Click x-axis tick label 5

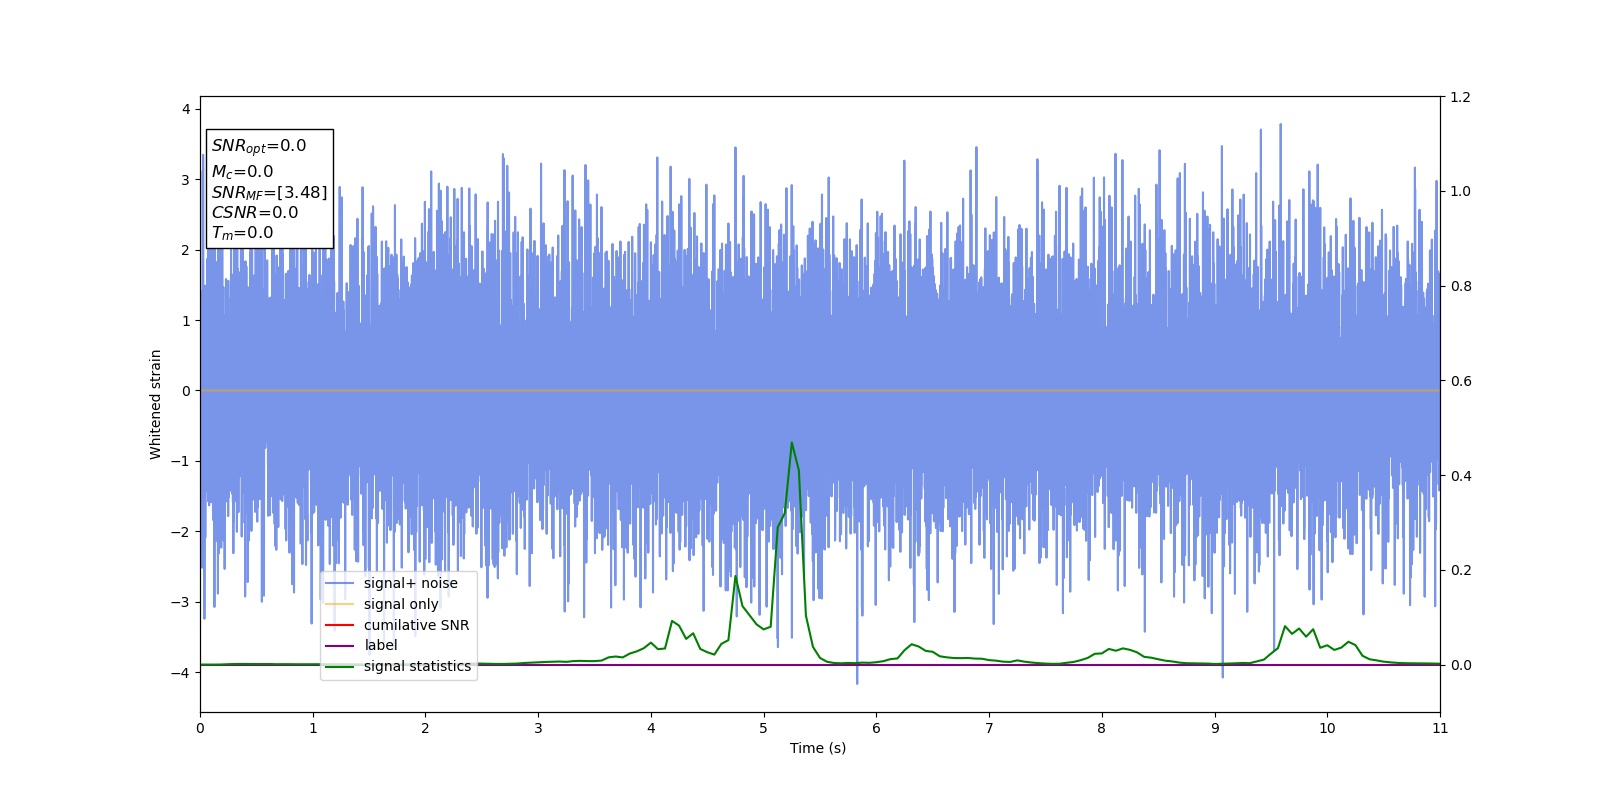tap(764, 728)
